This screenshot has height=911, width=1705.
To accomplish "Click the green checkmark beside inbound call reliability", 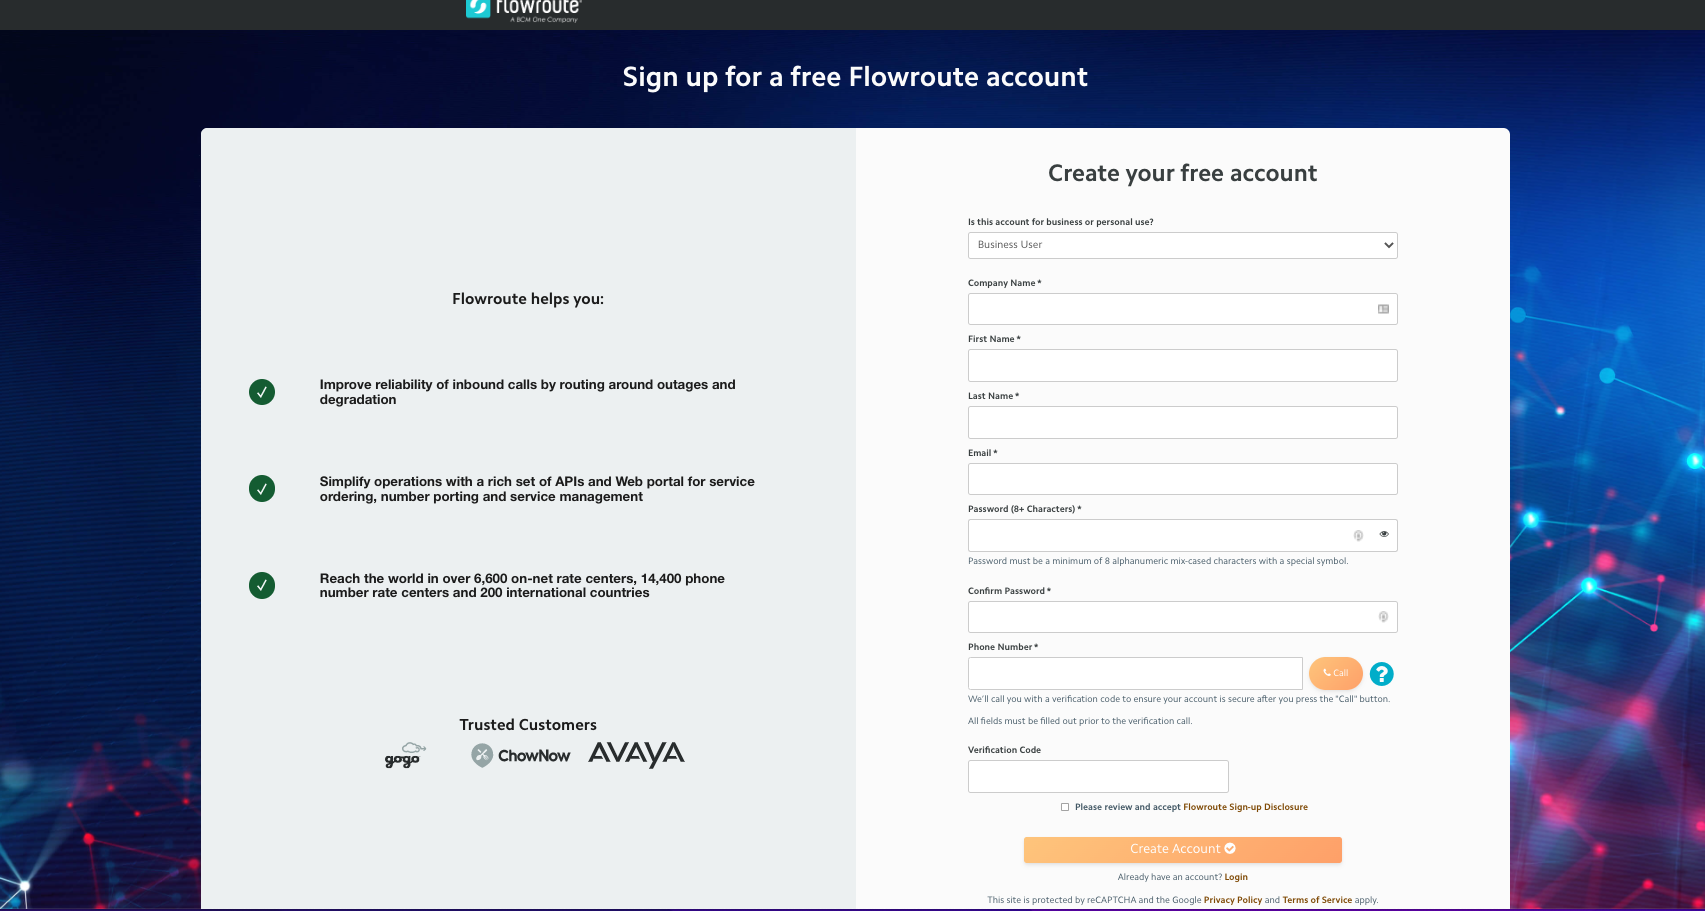I will coord(261,392).
